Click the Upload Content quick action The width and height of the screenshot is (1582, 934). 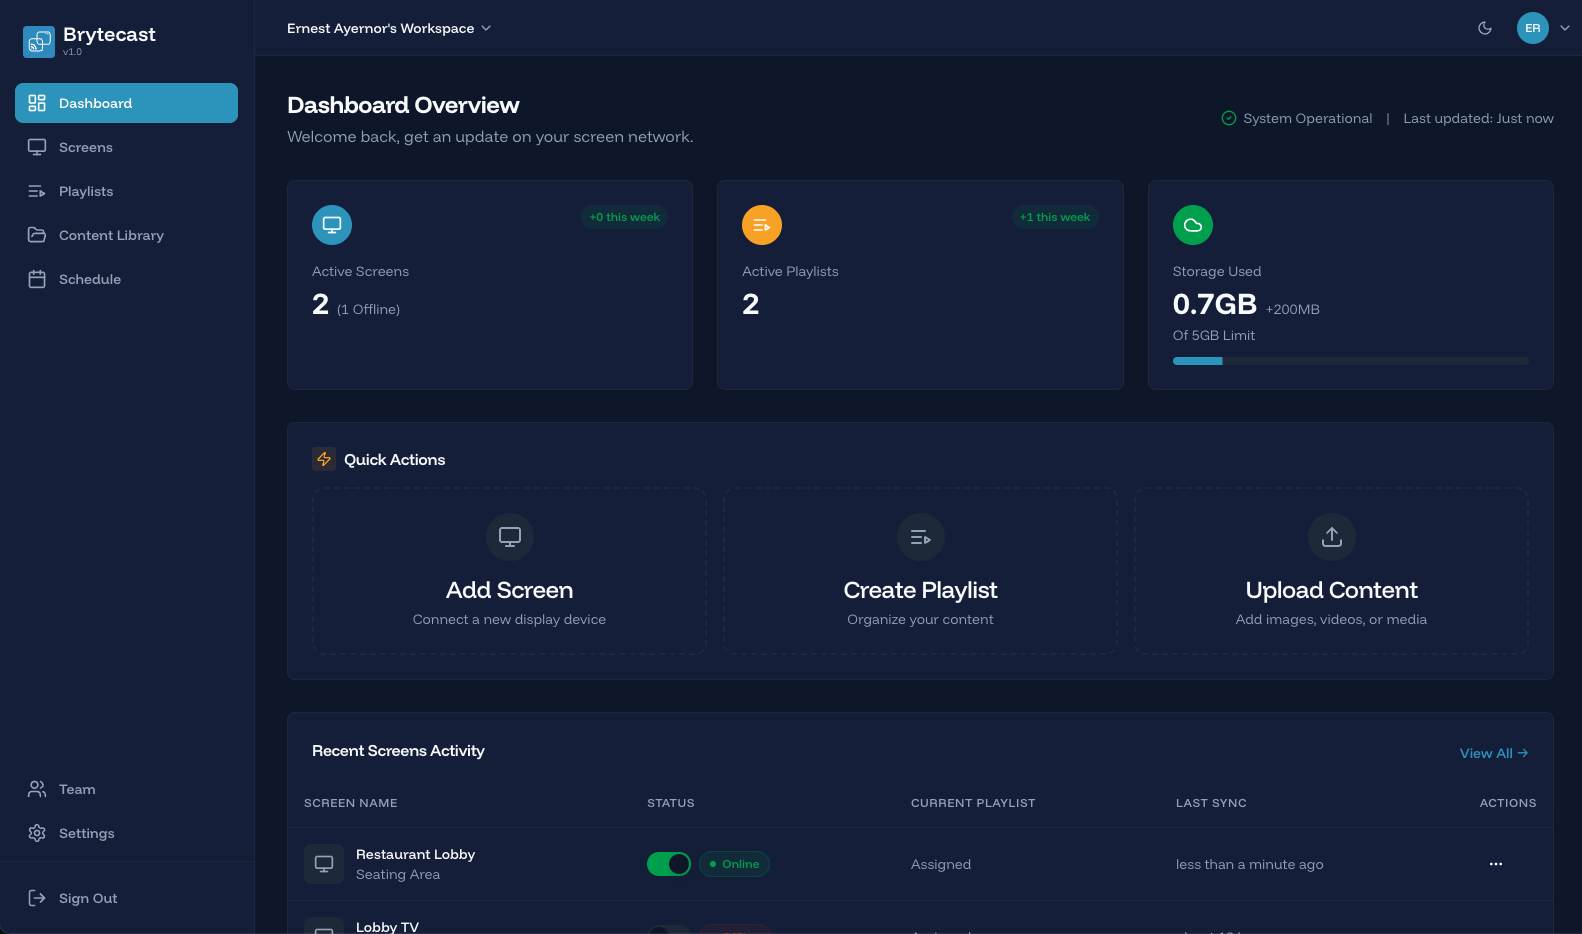click(1332, 571)
